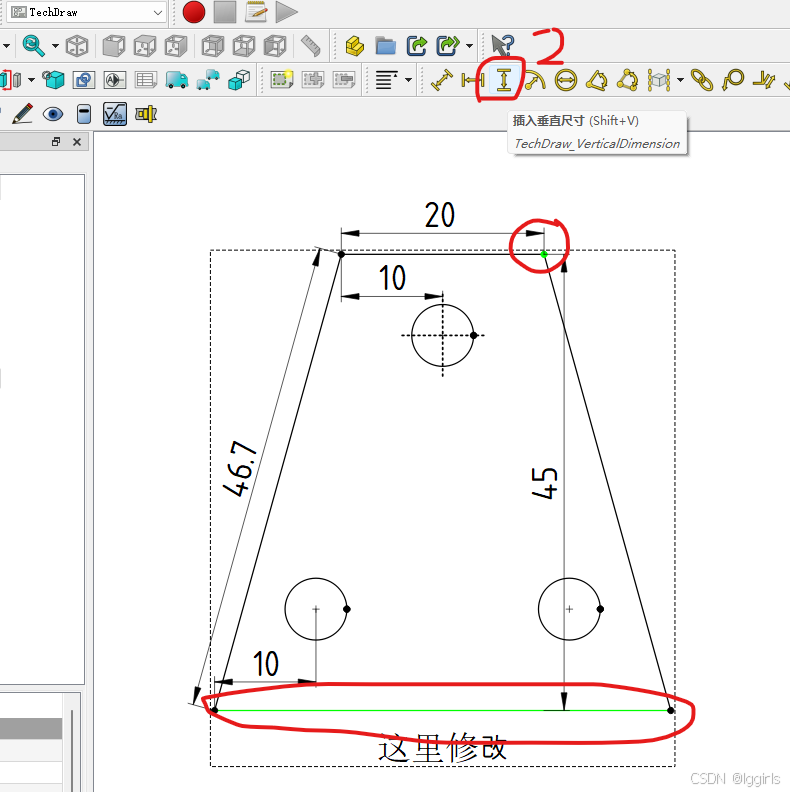790x792 pixels.
Task: Click the chain link dimension icon
Action: point(702,80)
